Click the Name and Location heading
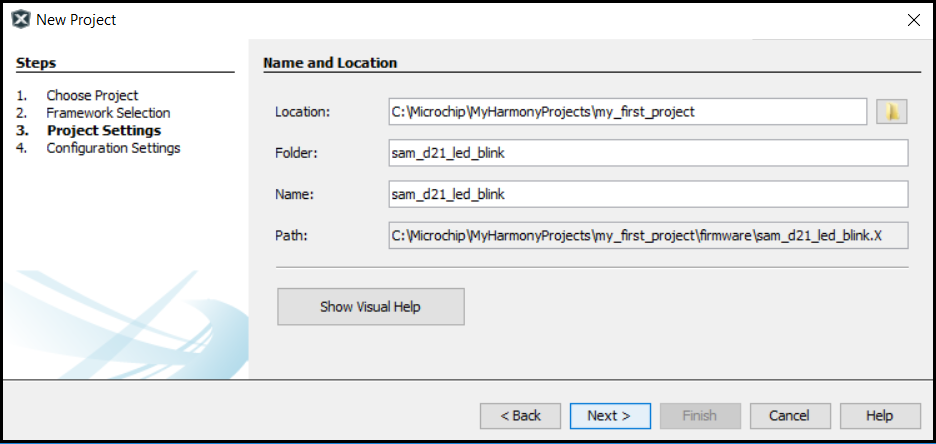Image resolution: width=936 pixels, height=444 pixels. (330, 63)
